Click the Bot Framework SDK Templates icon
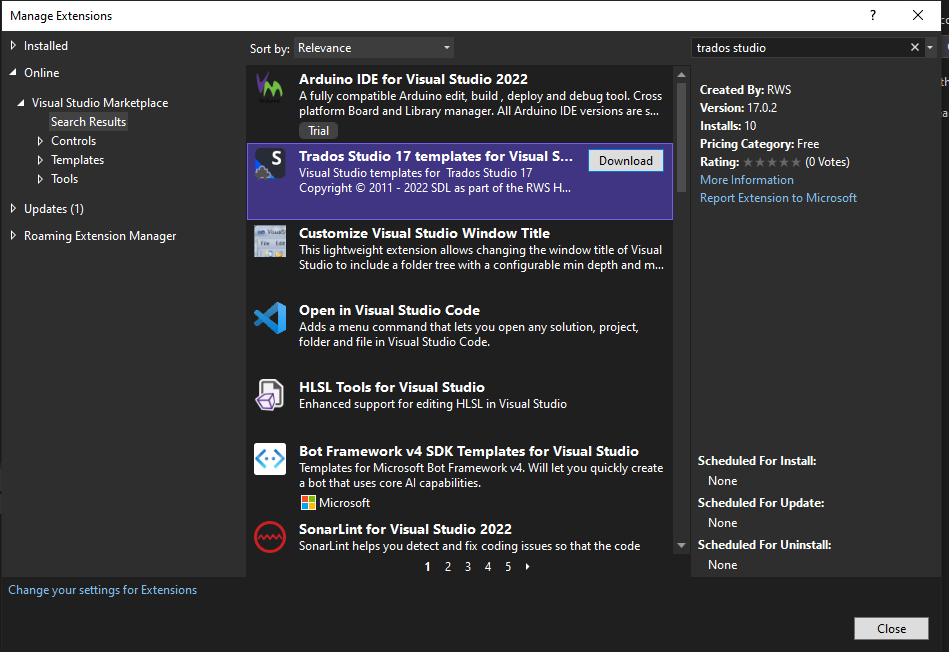Image resolution: width=949 pixels, height=652 pixels. click(x=270, y=459)
